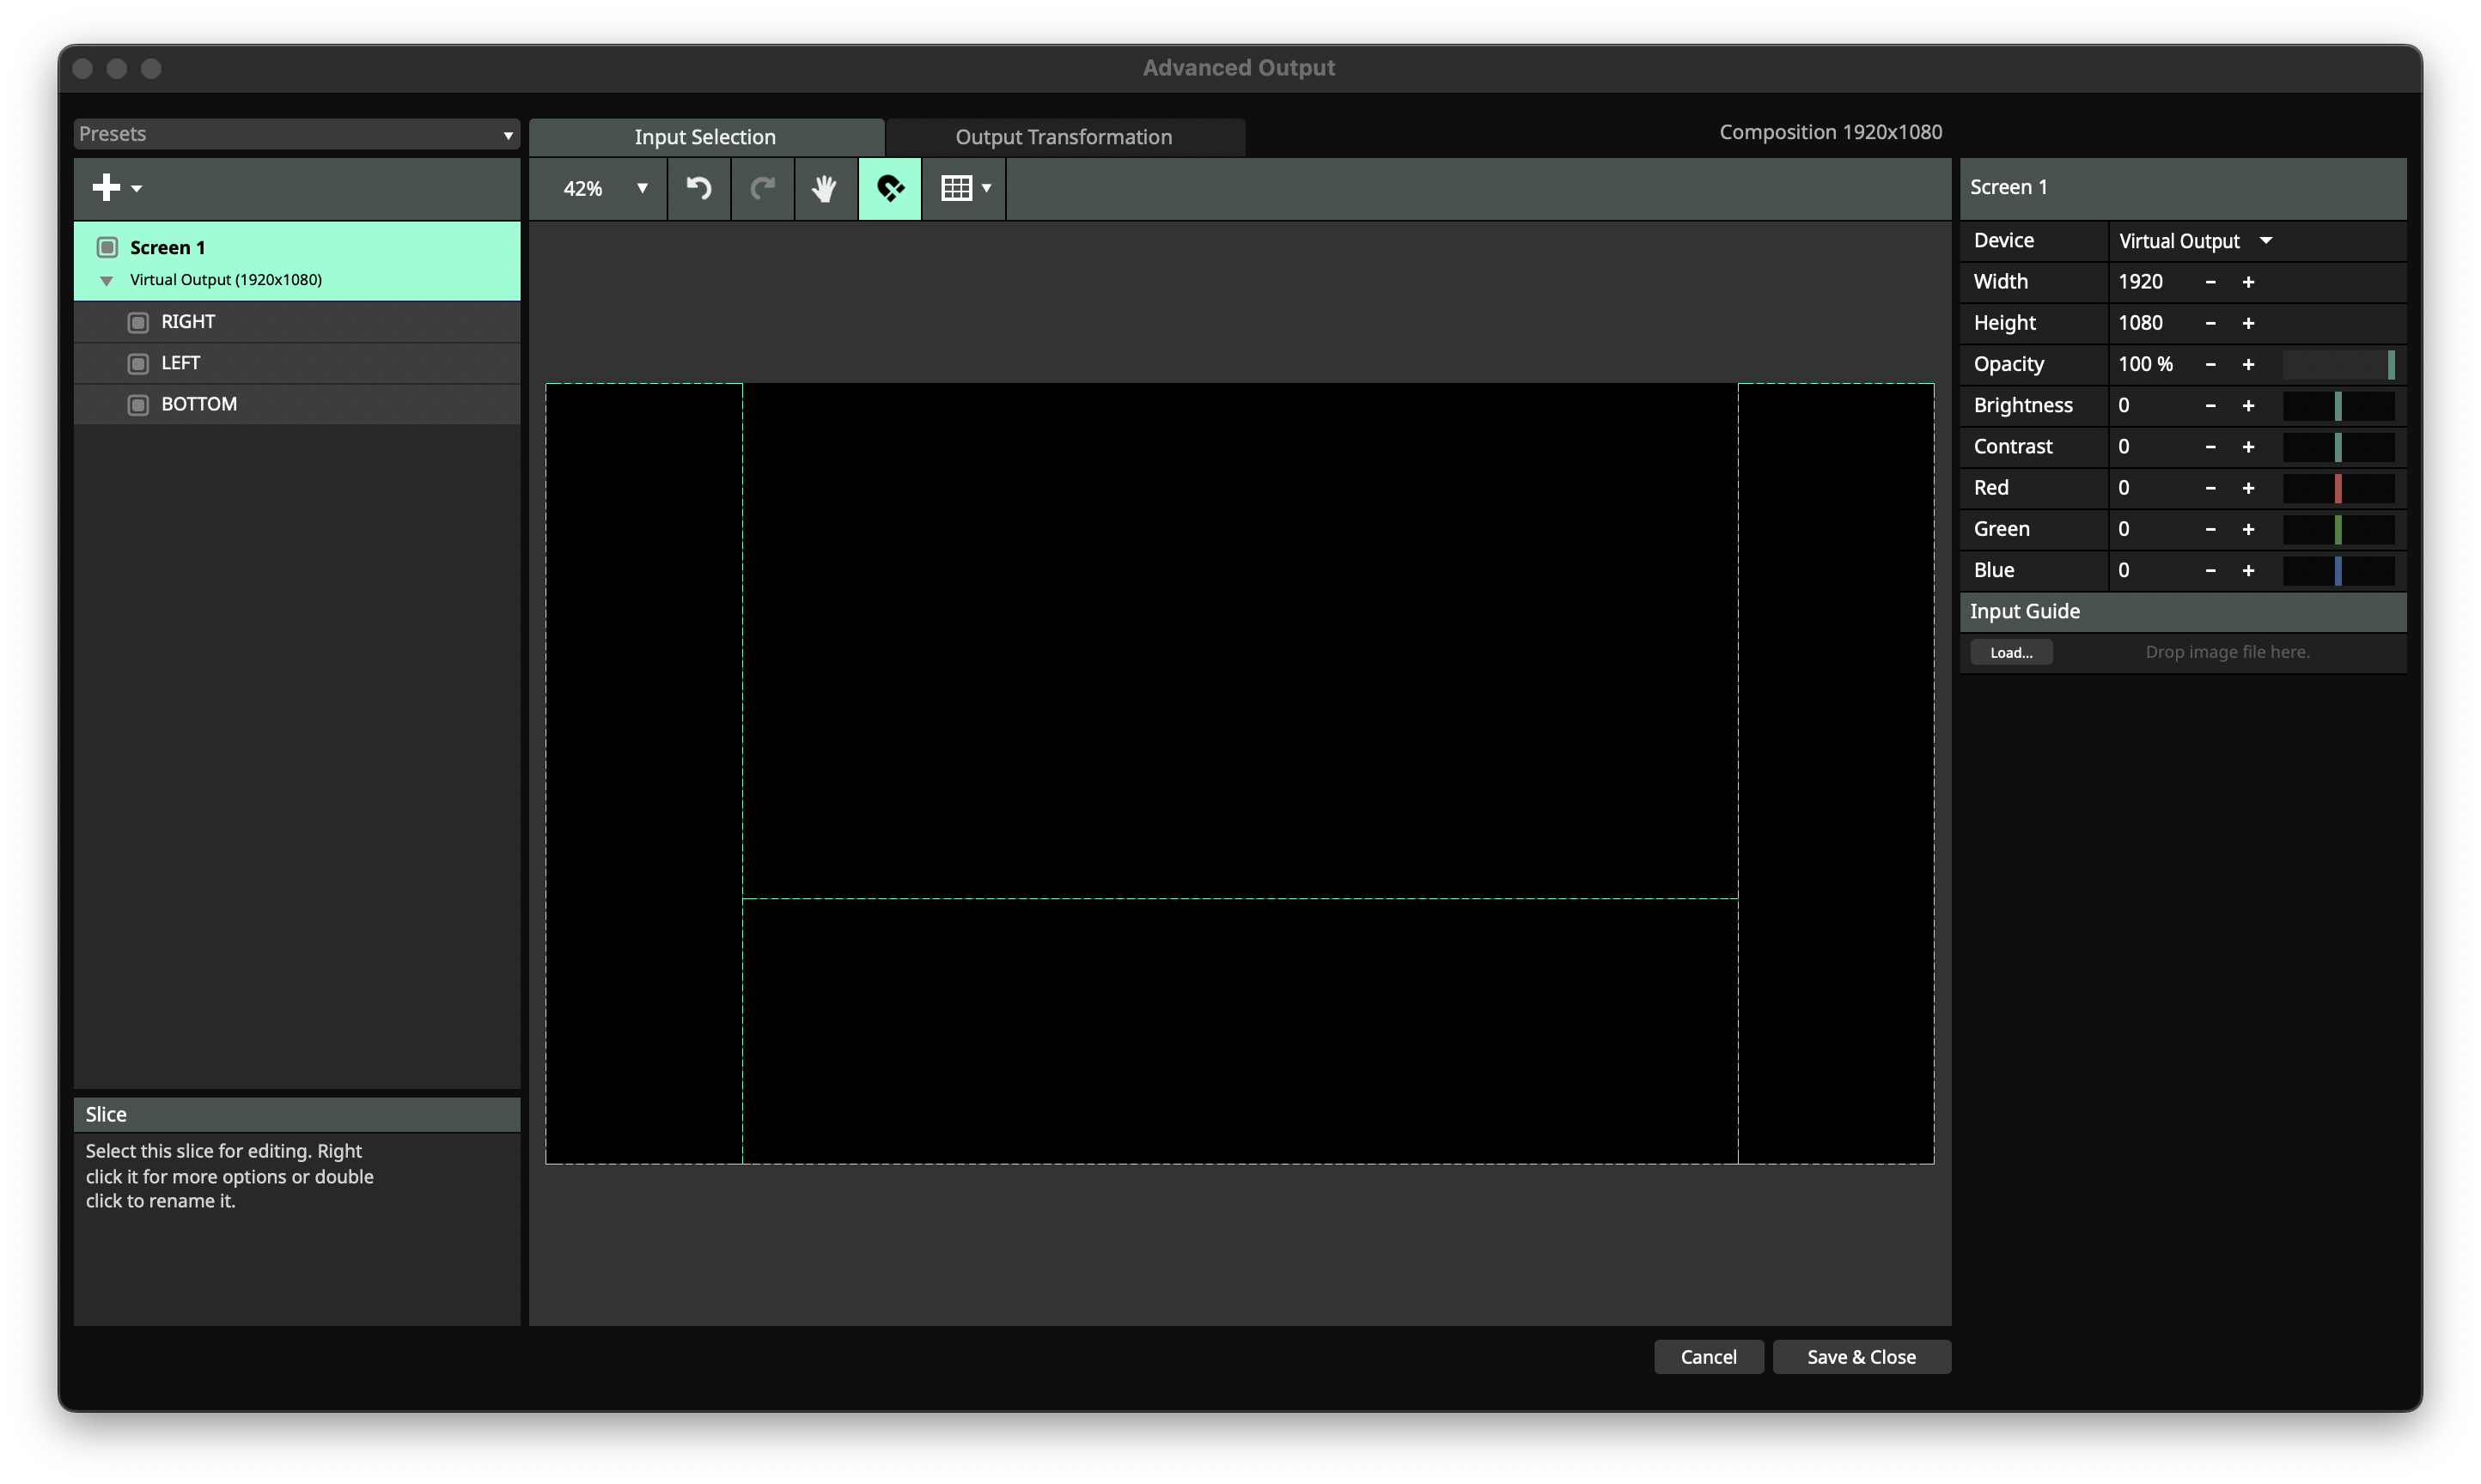Click the Redo icon in the toolbar

pos(762,188)
